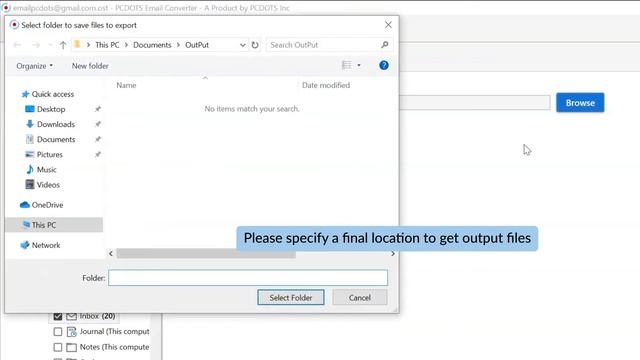Expand address bar history dropdown
Viewport: 640px width, 360px height.
242,45
